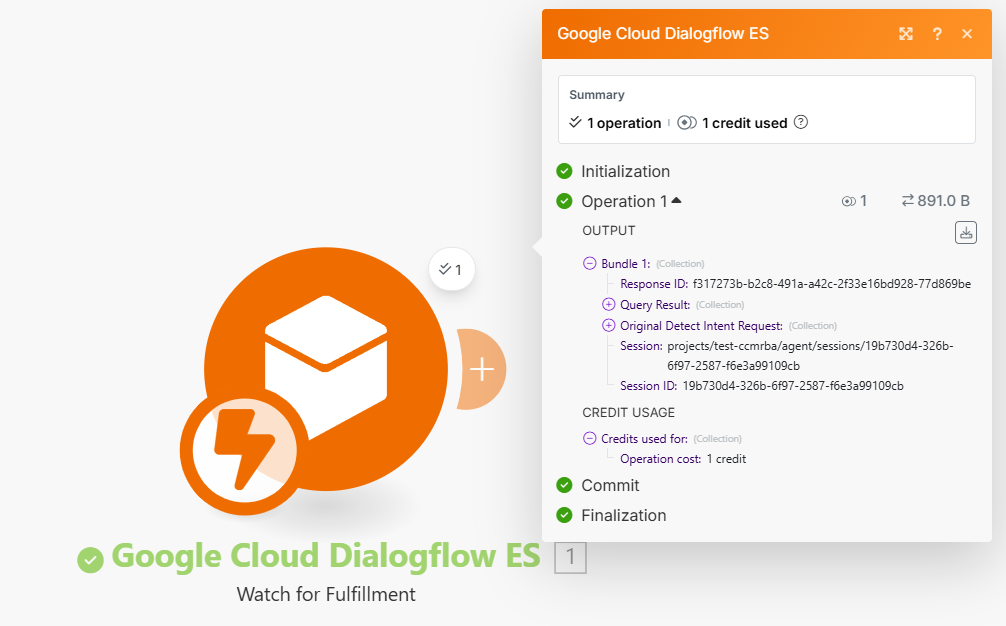The width and height of the screenshot is (1006, 626).
Task: Click the credit used info tooltip icon
Action: tap(800, 123)
